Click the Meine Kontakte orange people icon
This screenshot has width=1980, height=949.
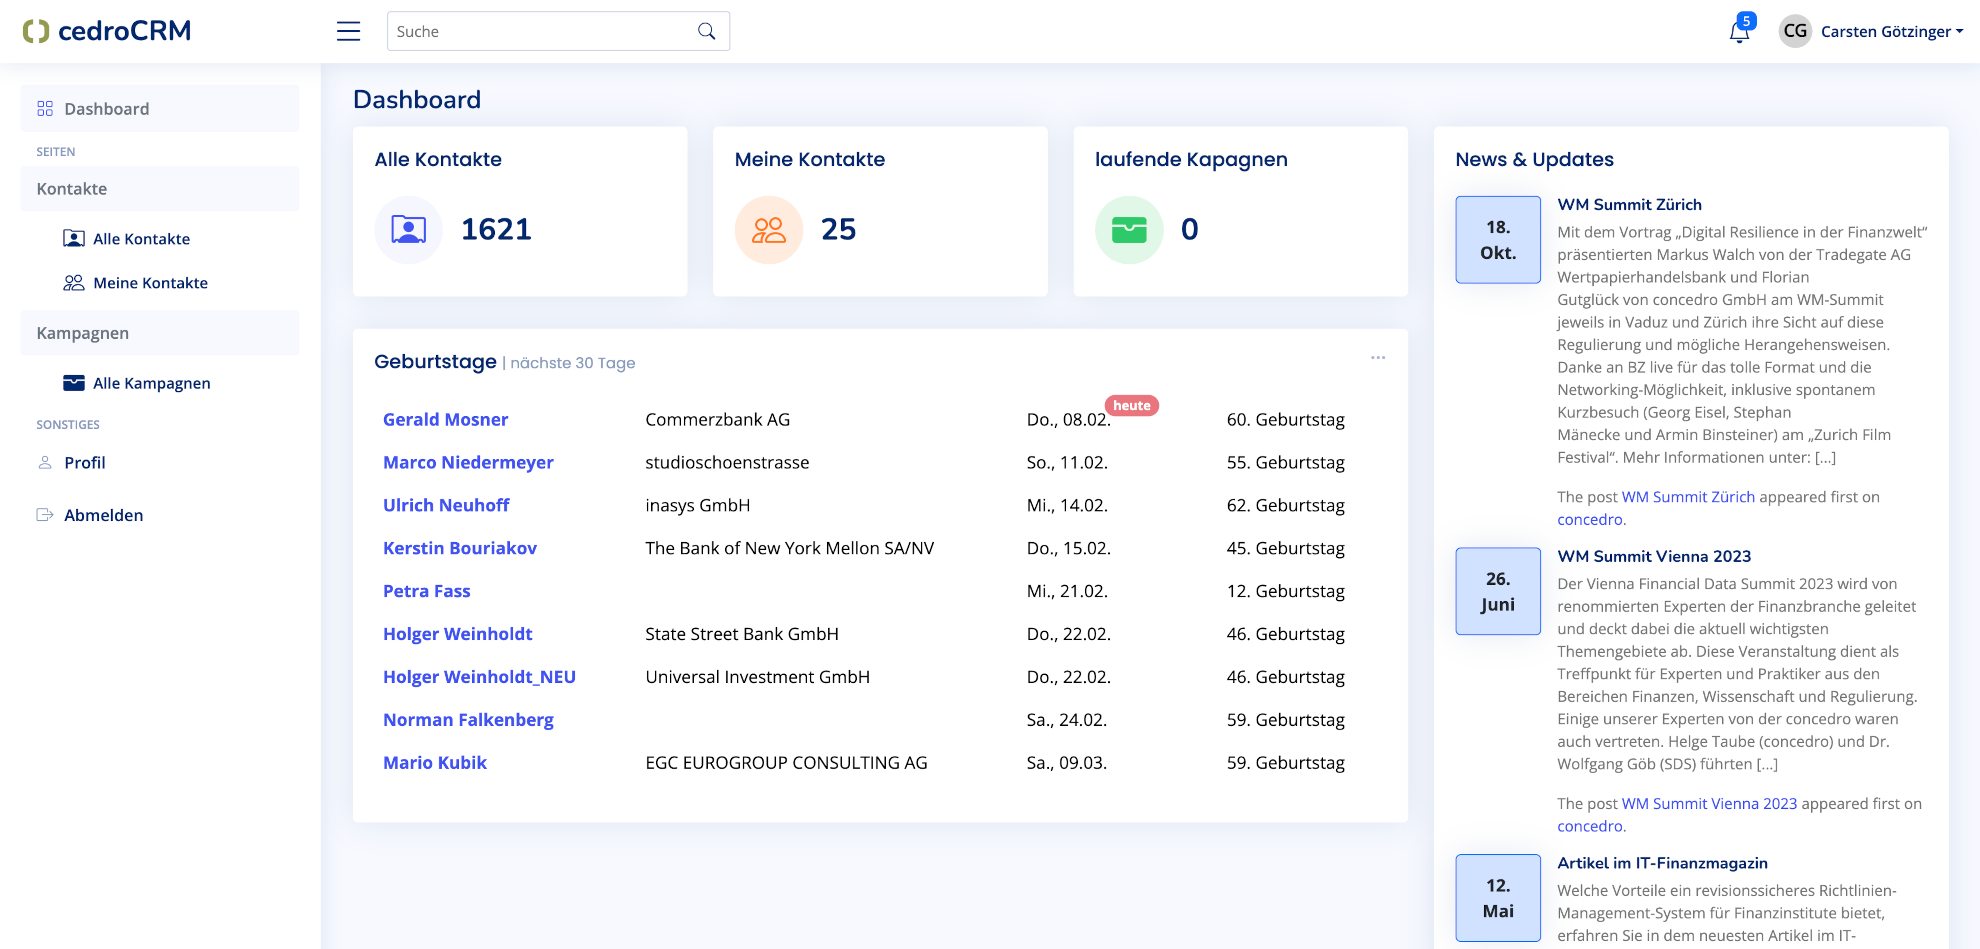(768, 230)
